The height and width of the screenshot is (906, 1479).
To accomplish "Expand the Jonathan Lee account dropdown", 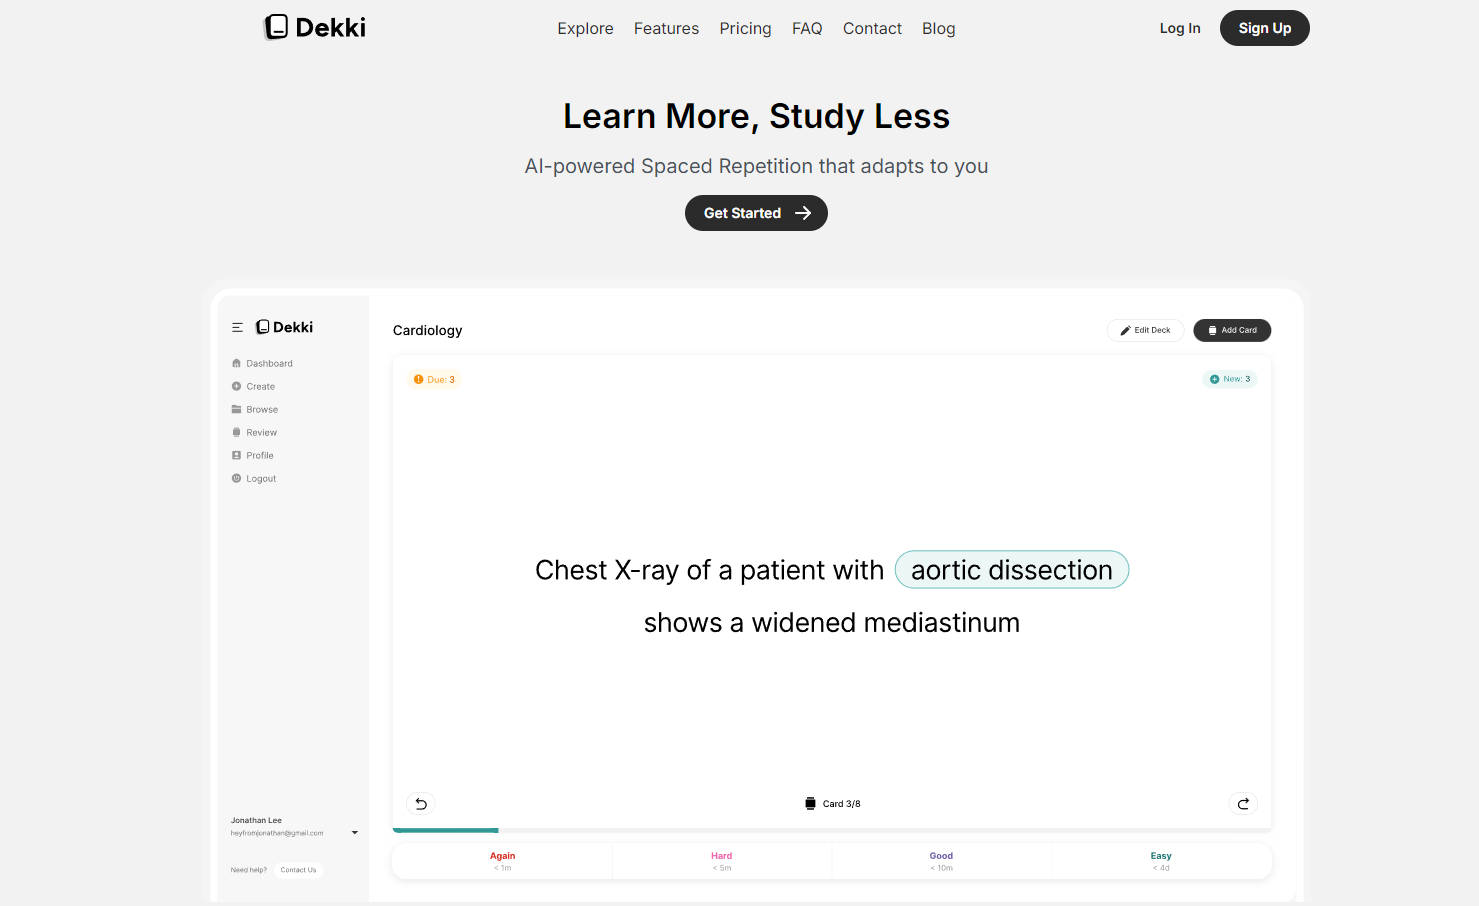I will (x=354, y=832).
